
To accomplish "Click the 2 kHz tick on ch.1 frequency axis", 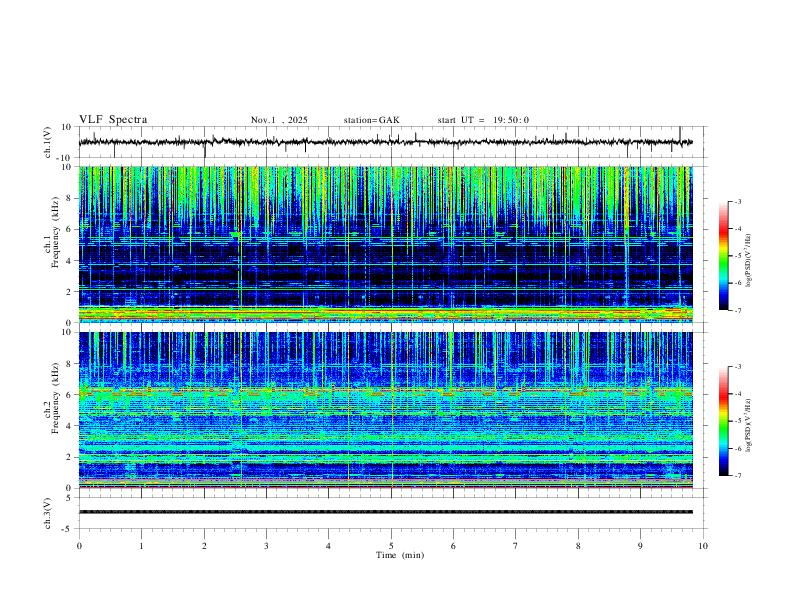I will pos(70,292).
